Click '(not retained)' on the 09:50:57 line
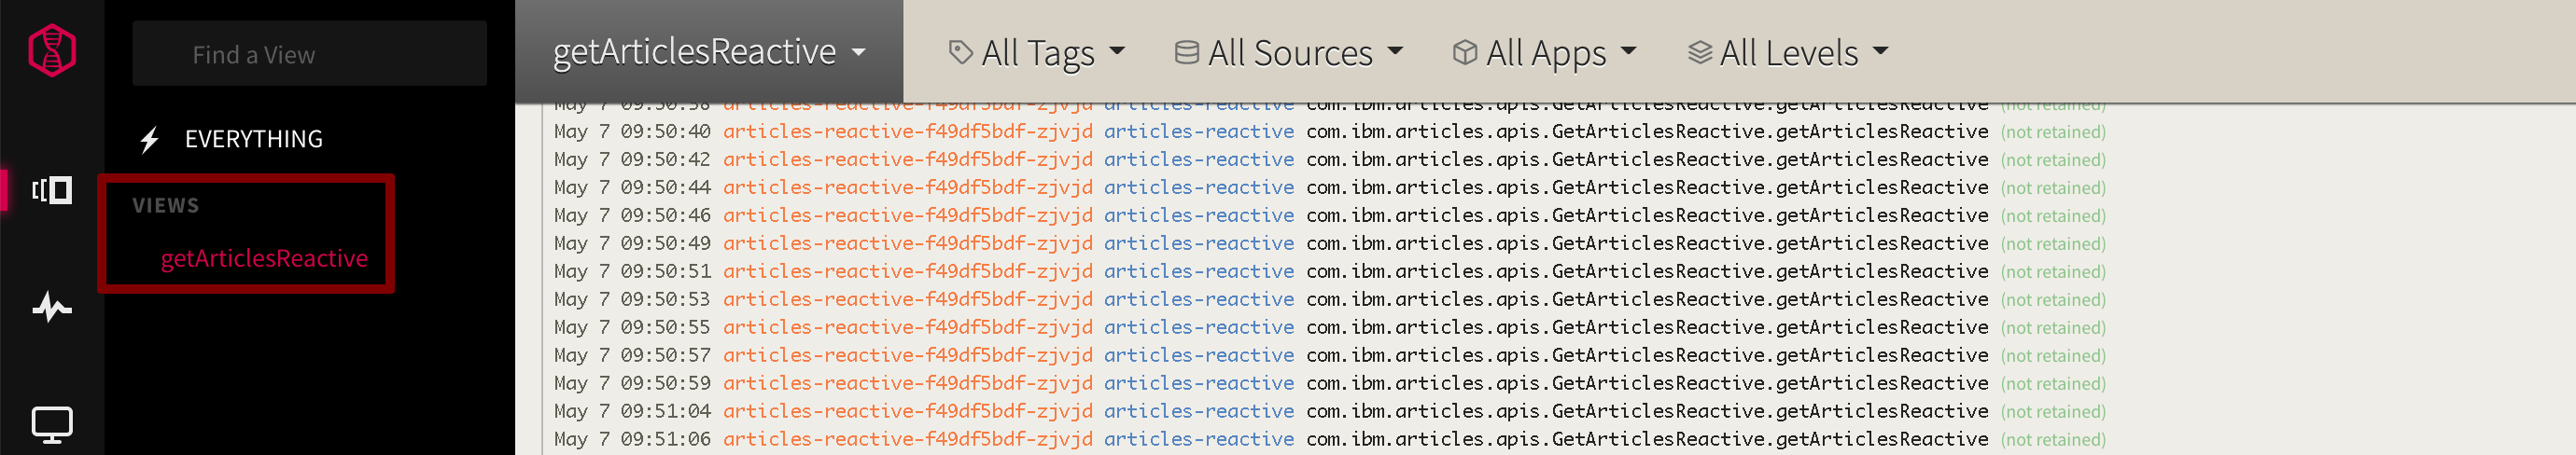This screenshot has height=455, width=2576. tap(2053, 356)
